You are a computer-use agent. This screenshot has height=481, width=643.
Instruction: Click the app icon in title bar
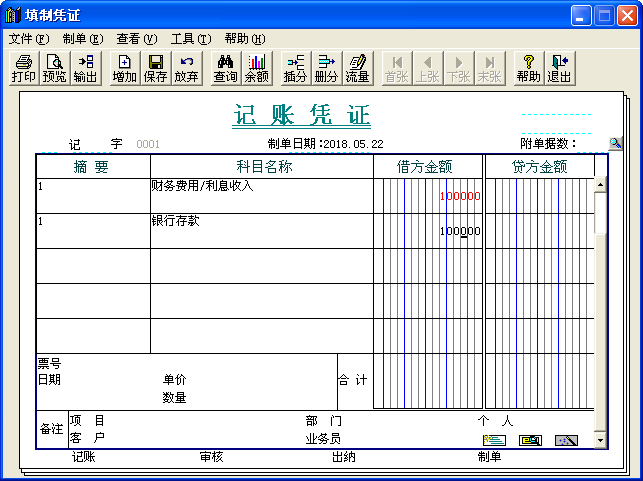(x=12, y=15)
